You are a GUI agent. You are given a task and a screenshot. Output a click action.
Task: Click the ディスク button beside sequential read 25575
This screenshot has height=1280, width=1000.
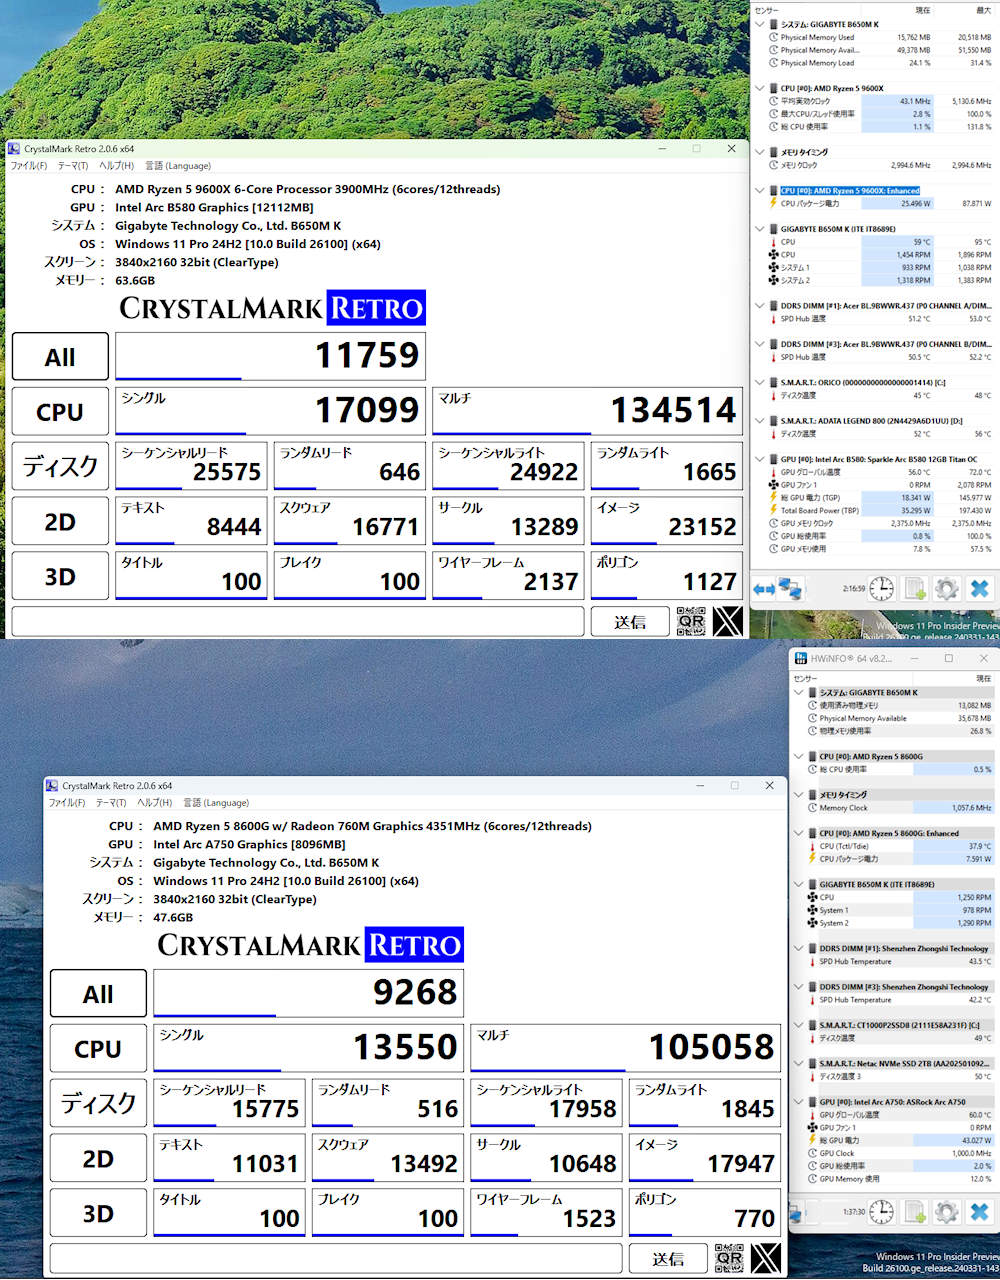pos(60,467)
